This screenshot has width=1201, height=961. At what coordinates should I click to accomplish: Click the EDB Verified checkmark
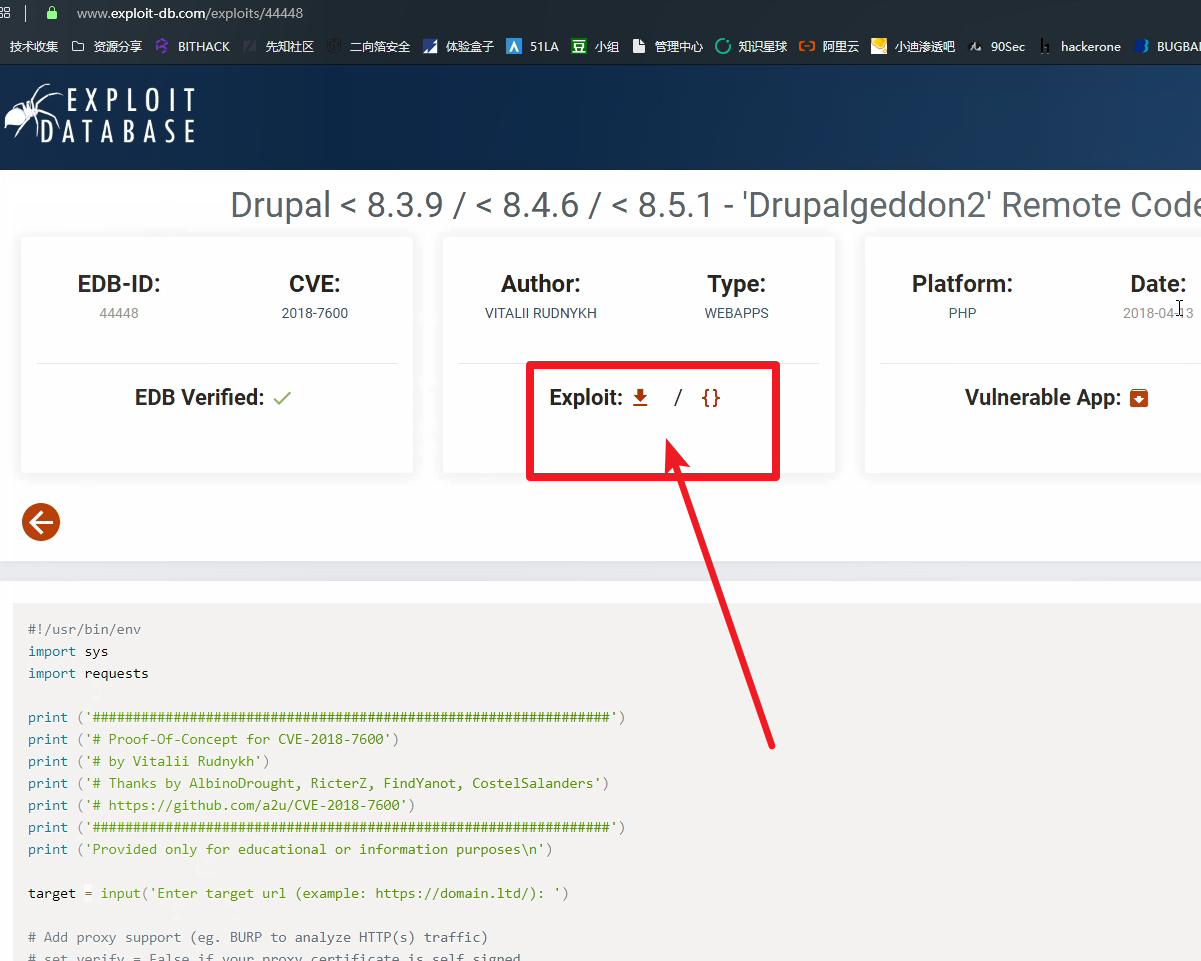(282, 398)
